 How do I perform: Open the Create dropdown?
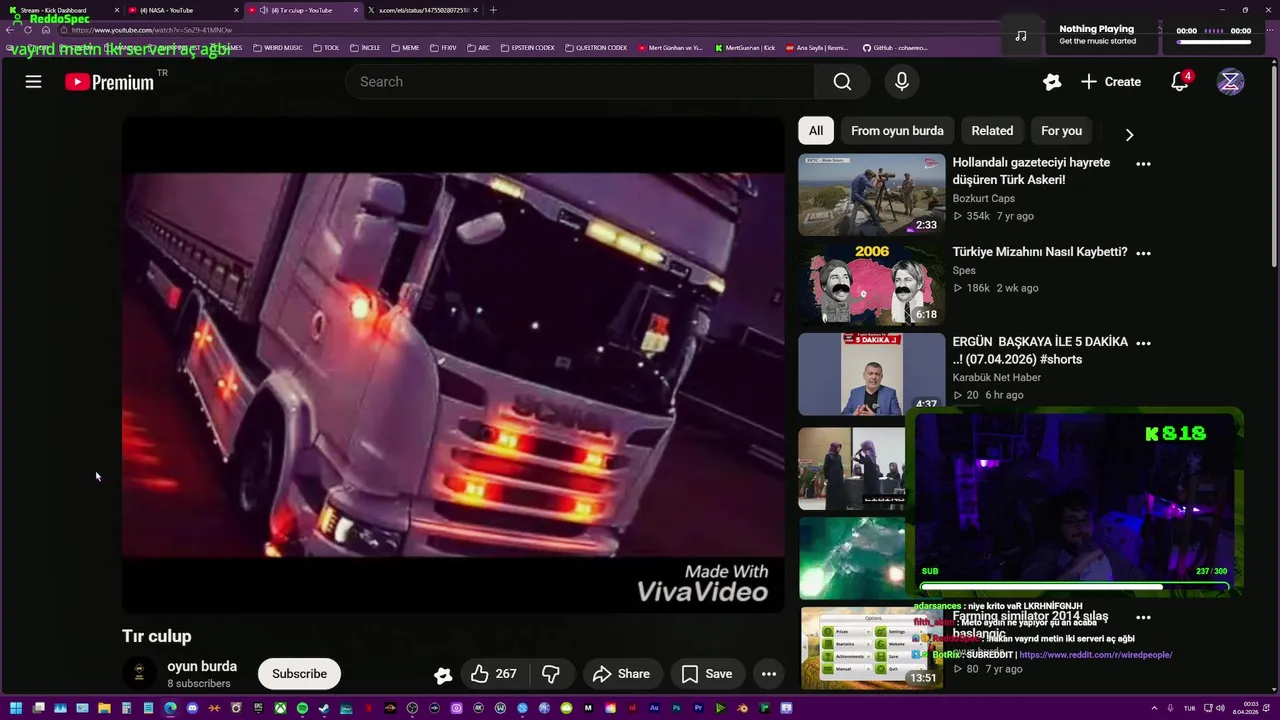point(1110,82)
